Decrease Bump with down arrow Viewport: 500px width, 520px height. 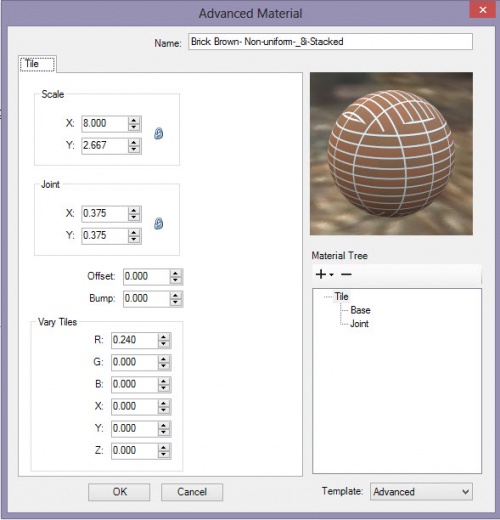pos(176,303)
